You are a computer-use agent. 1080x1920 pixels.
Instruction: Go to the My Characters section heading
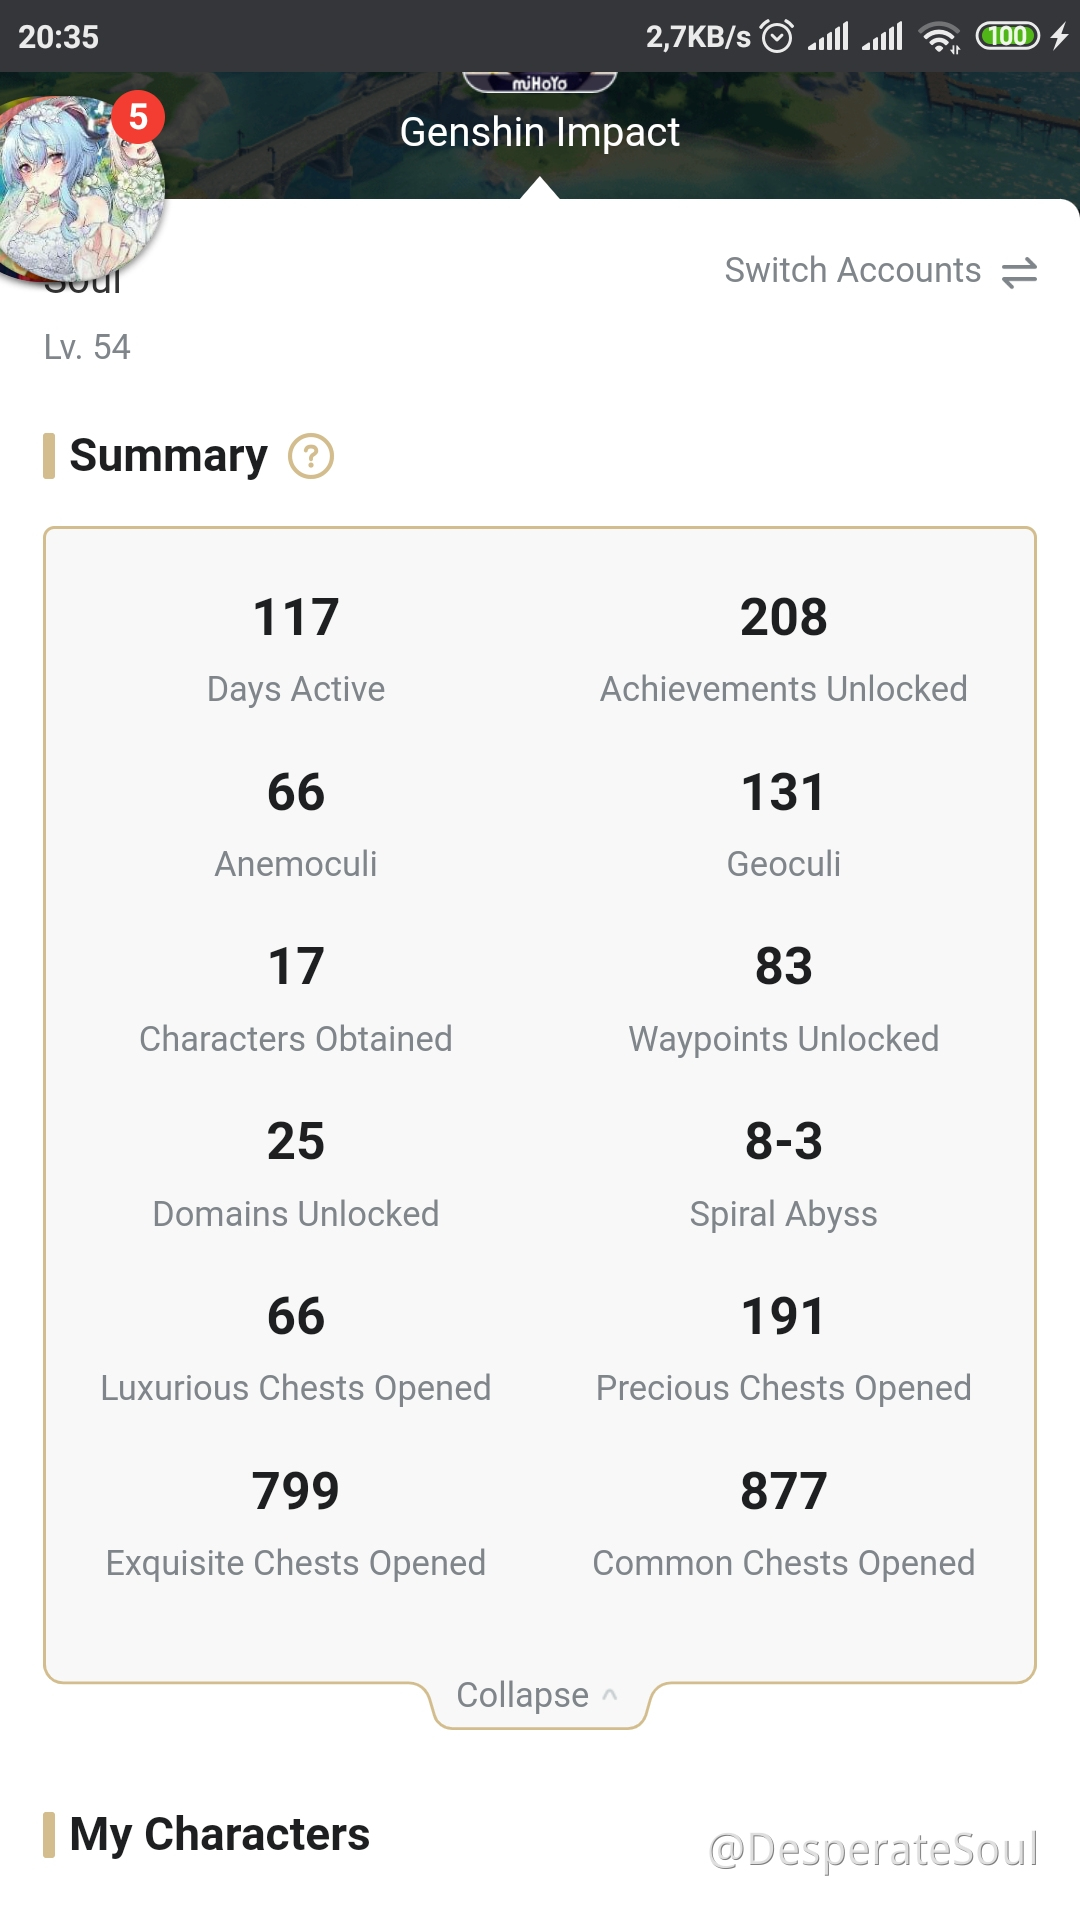(x=219, y=1834)
